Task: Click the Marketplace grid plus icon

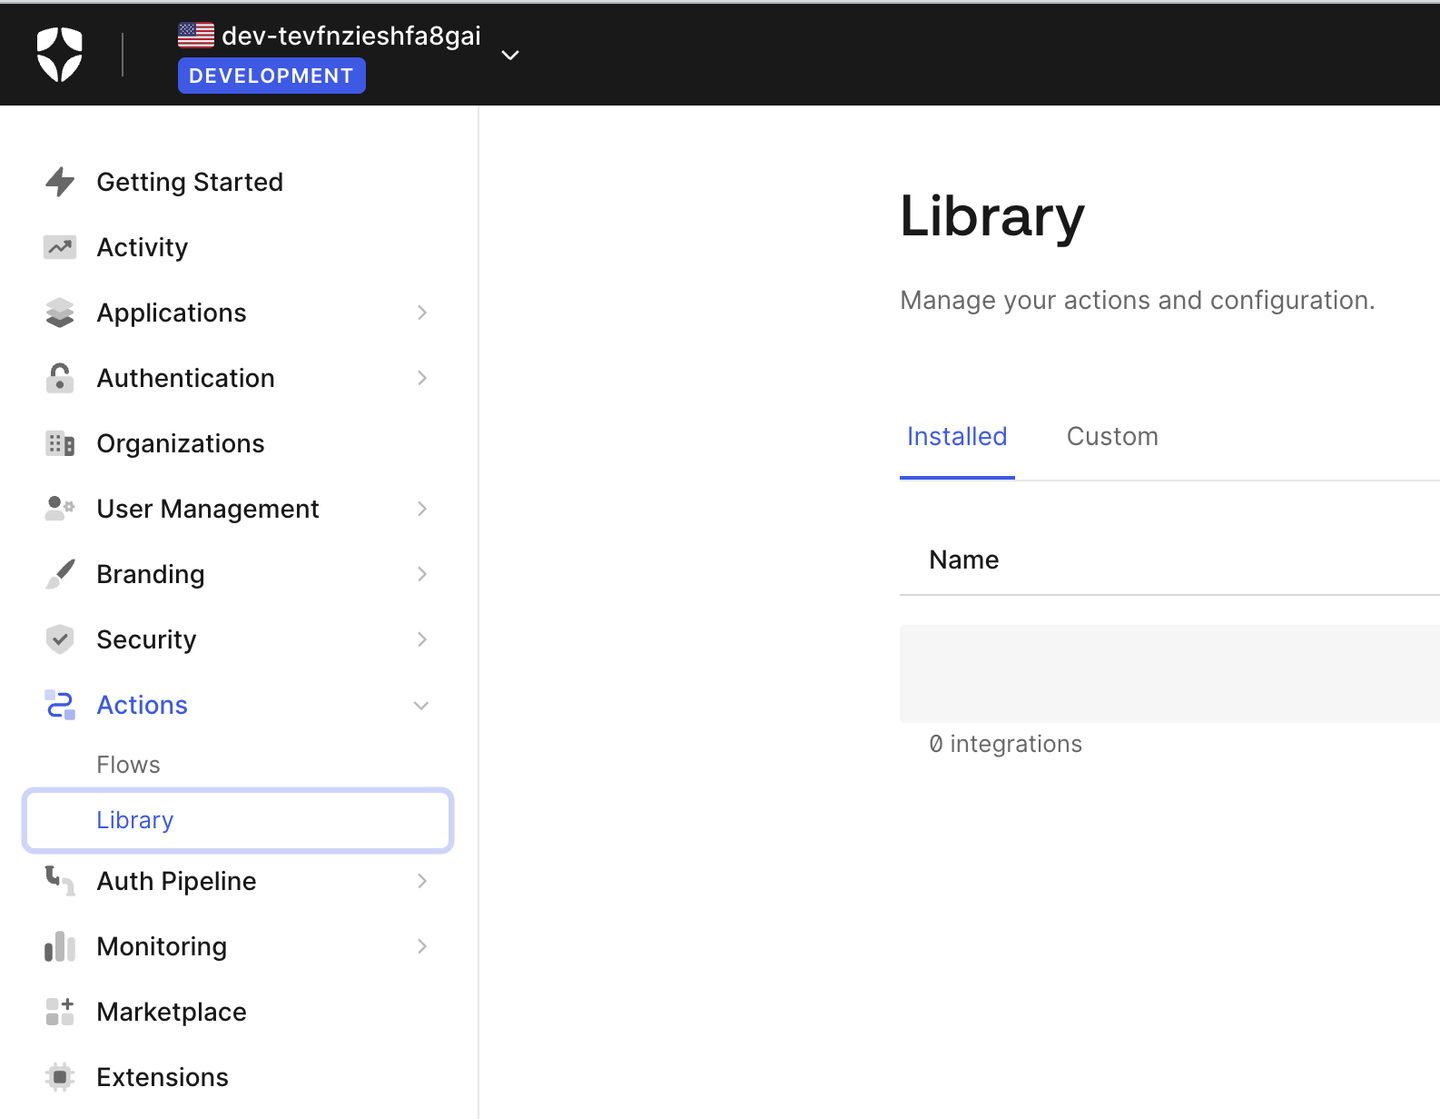Action: (60, 1011)
